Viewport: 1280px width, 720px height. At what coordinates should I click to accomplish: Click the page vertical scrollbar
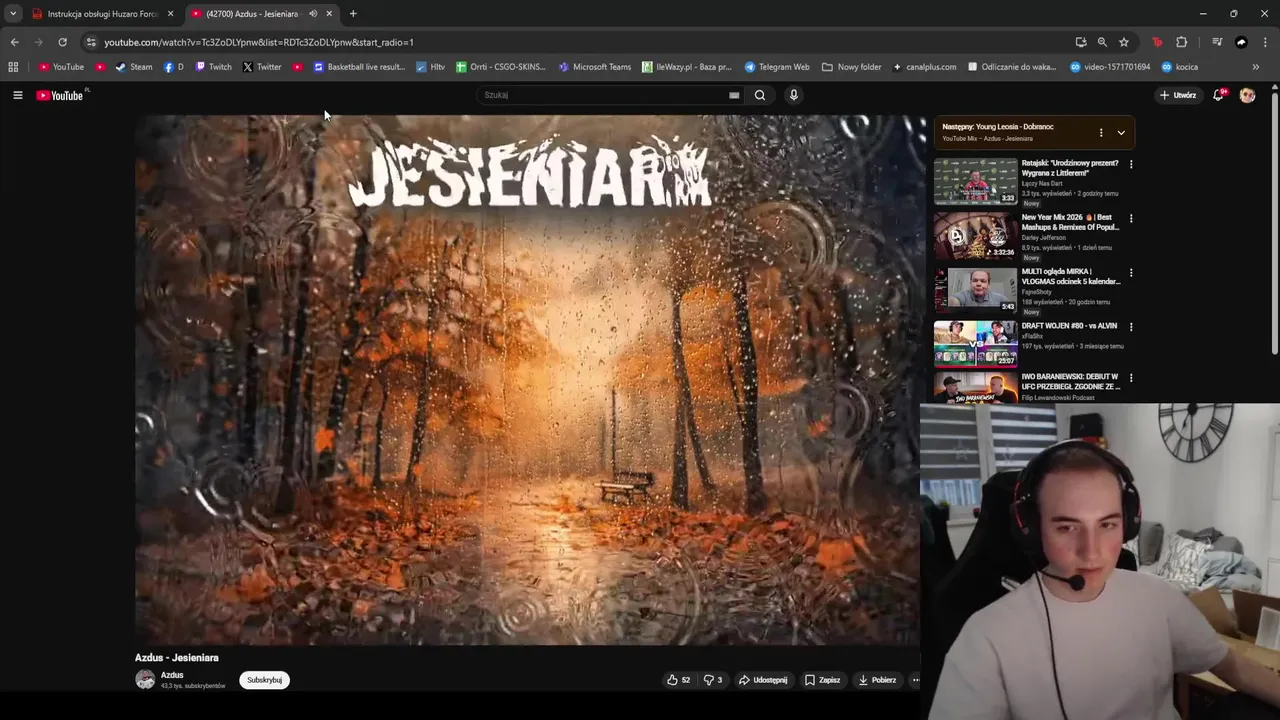[1275, 223]
